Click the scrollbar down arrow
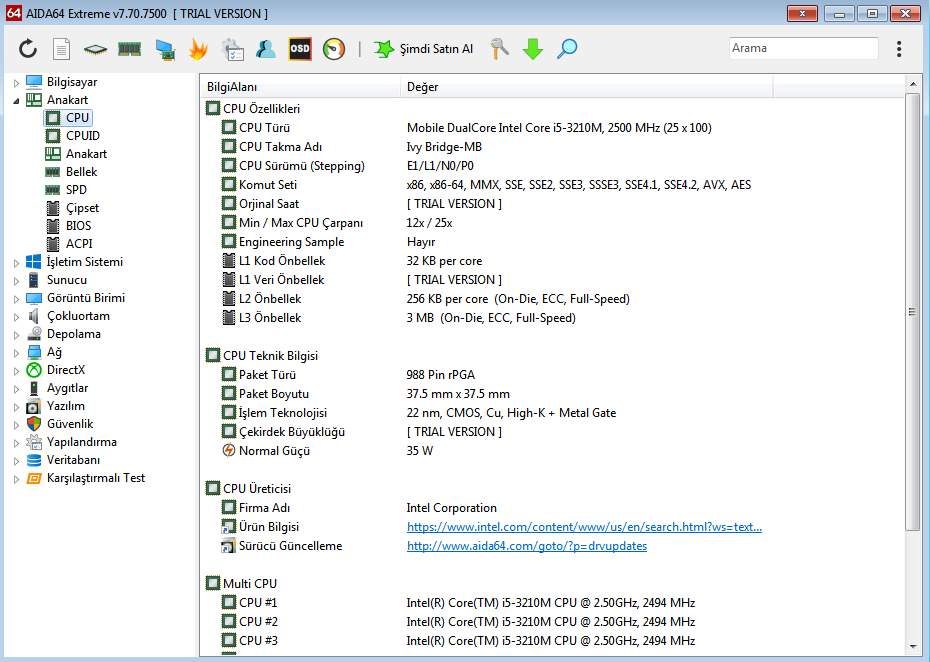 (x=912, y=647)
